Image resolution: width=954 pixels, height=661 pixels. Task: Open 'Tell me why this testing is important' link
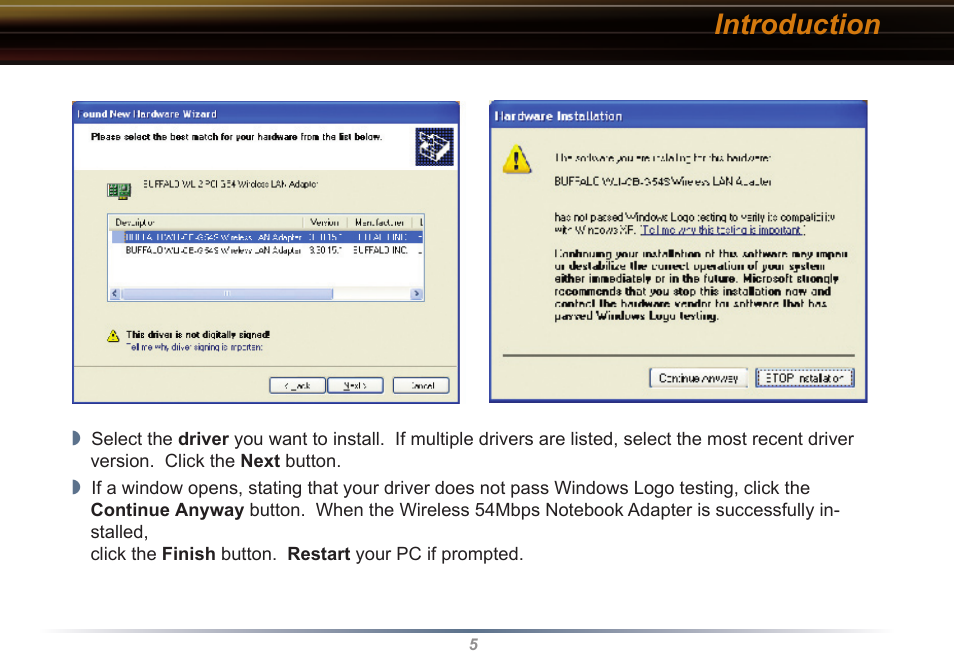723,230
